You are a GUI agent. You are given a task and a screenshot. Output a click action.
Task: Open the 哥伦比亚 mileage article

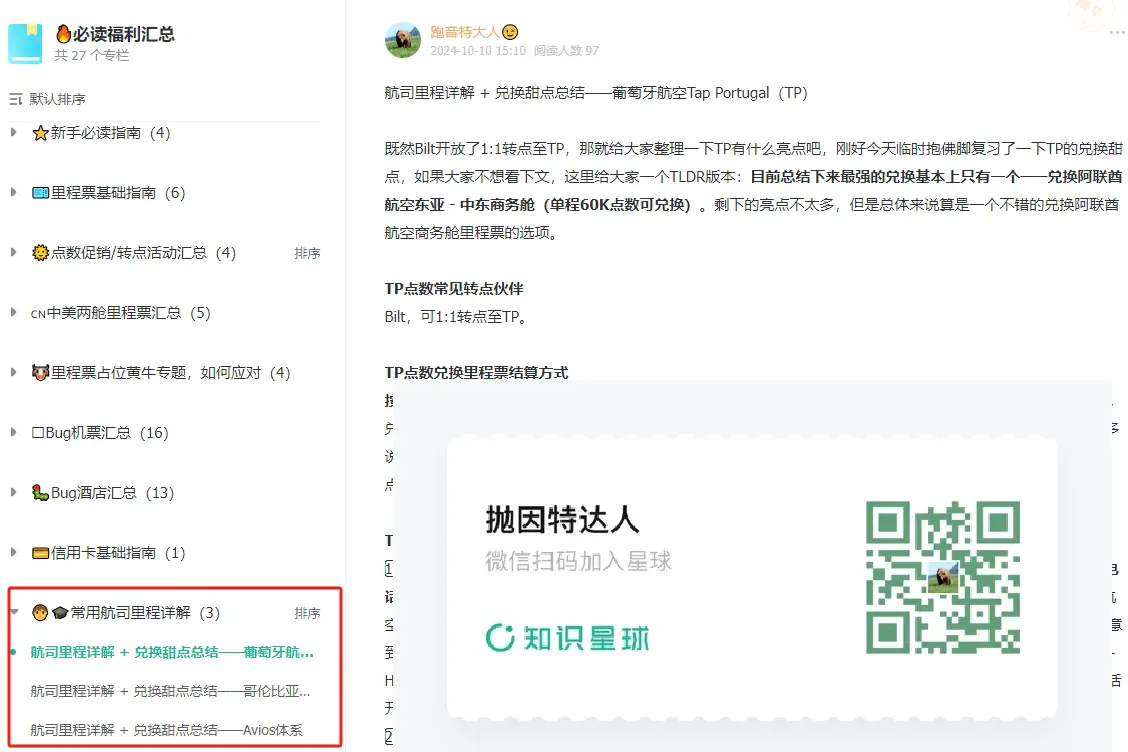[170, 691]
